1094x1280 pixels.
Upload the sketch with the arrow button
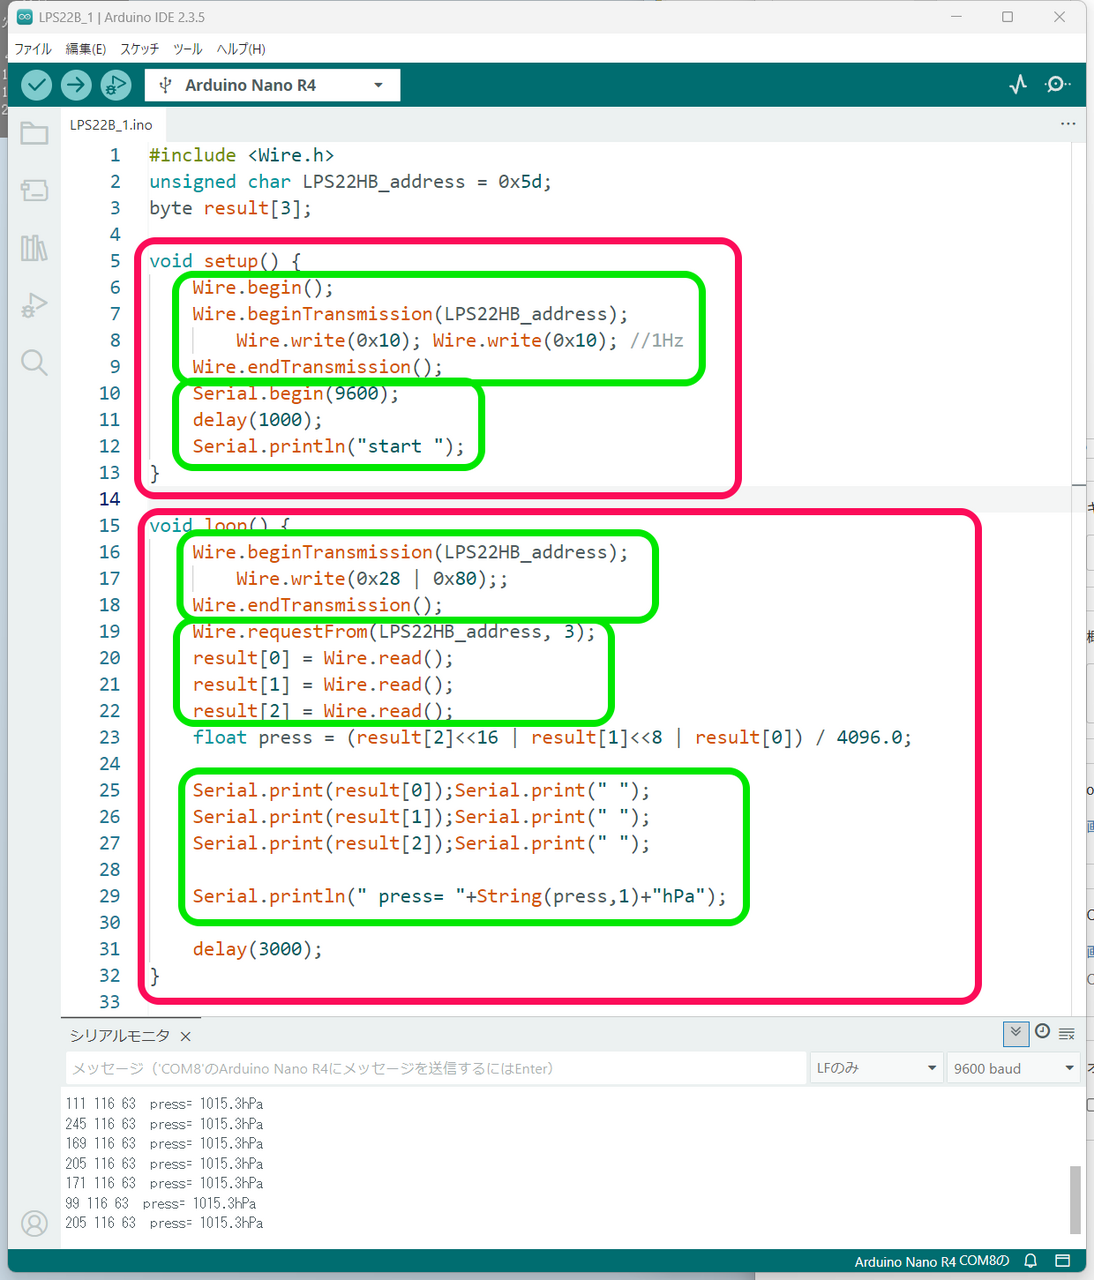76,85
